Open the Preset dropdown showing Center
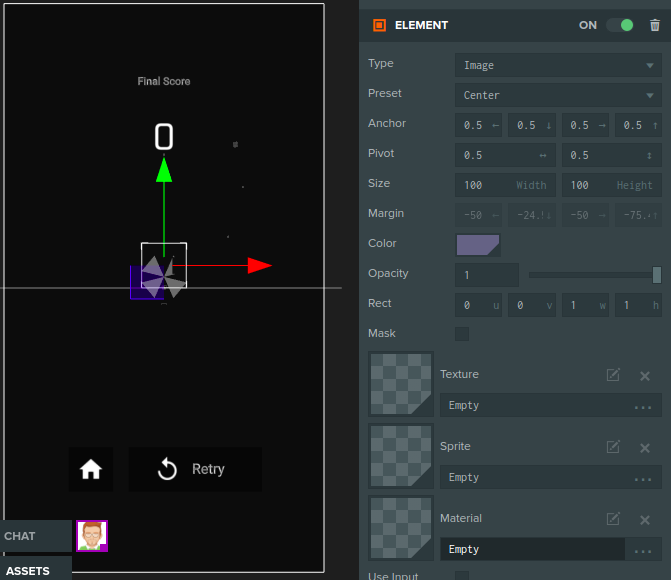671x580 pixels. click(557, 95)
